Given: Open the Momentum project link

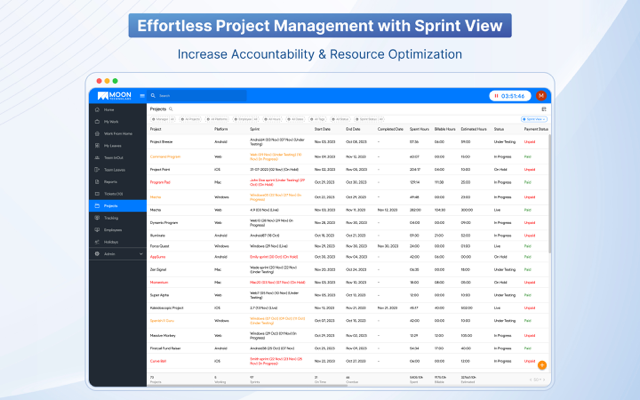Looking at the screenshot, I should pyautogui.click(x=159, y=282).
